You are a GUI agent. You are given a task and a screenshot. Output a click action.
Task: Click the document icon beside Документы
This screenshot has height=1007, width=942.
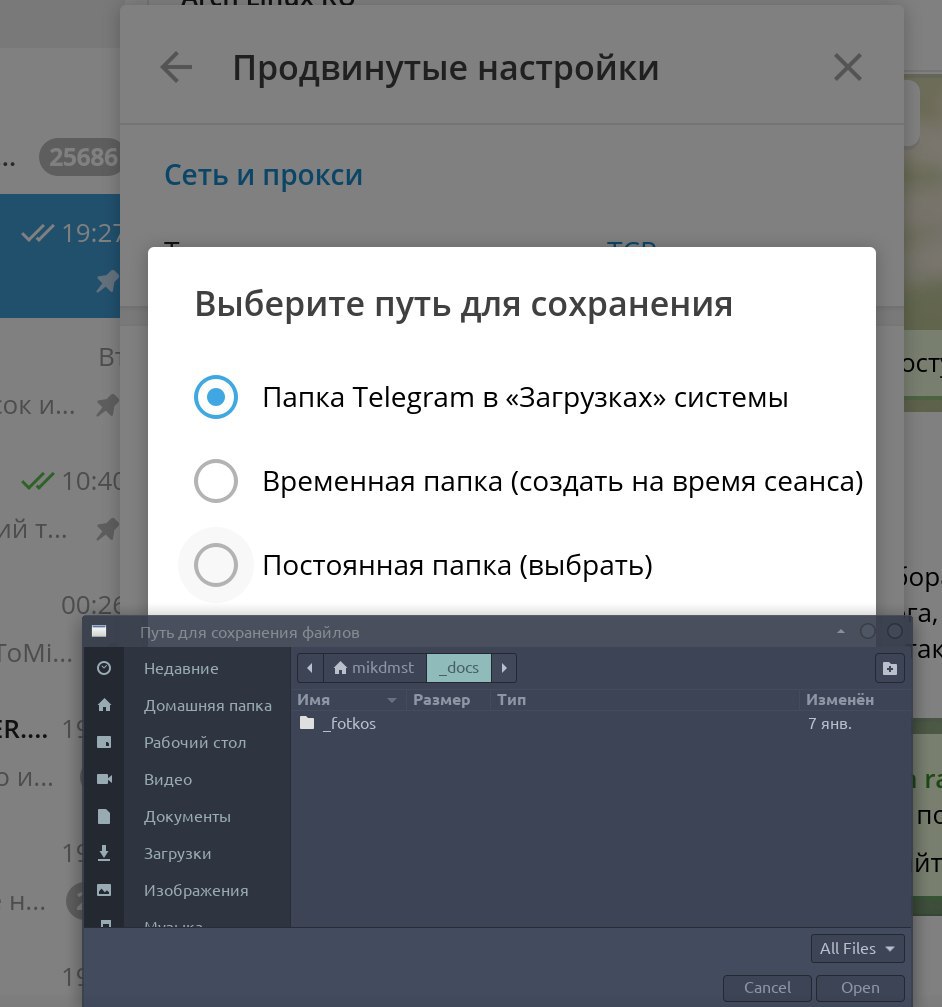click(104, 816)
